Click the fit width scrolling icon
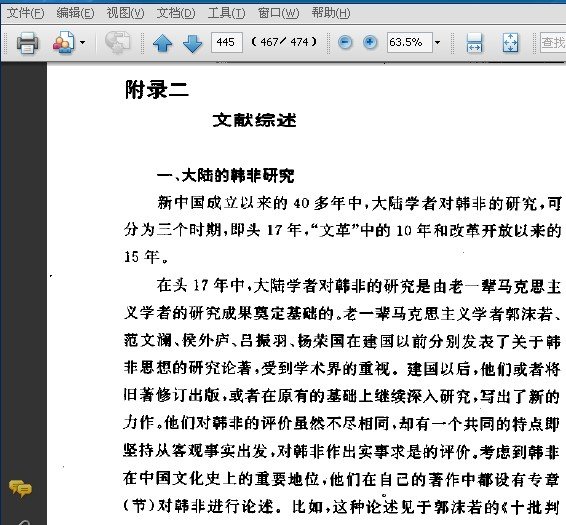Screen dimensions: 566x525 click(474, 43)
